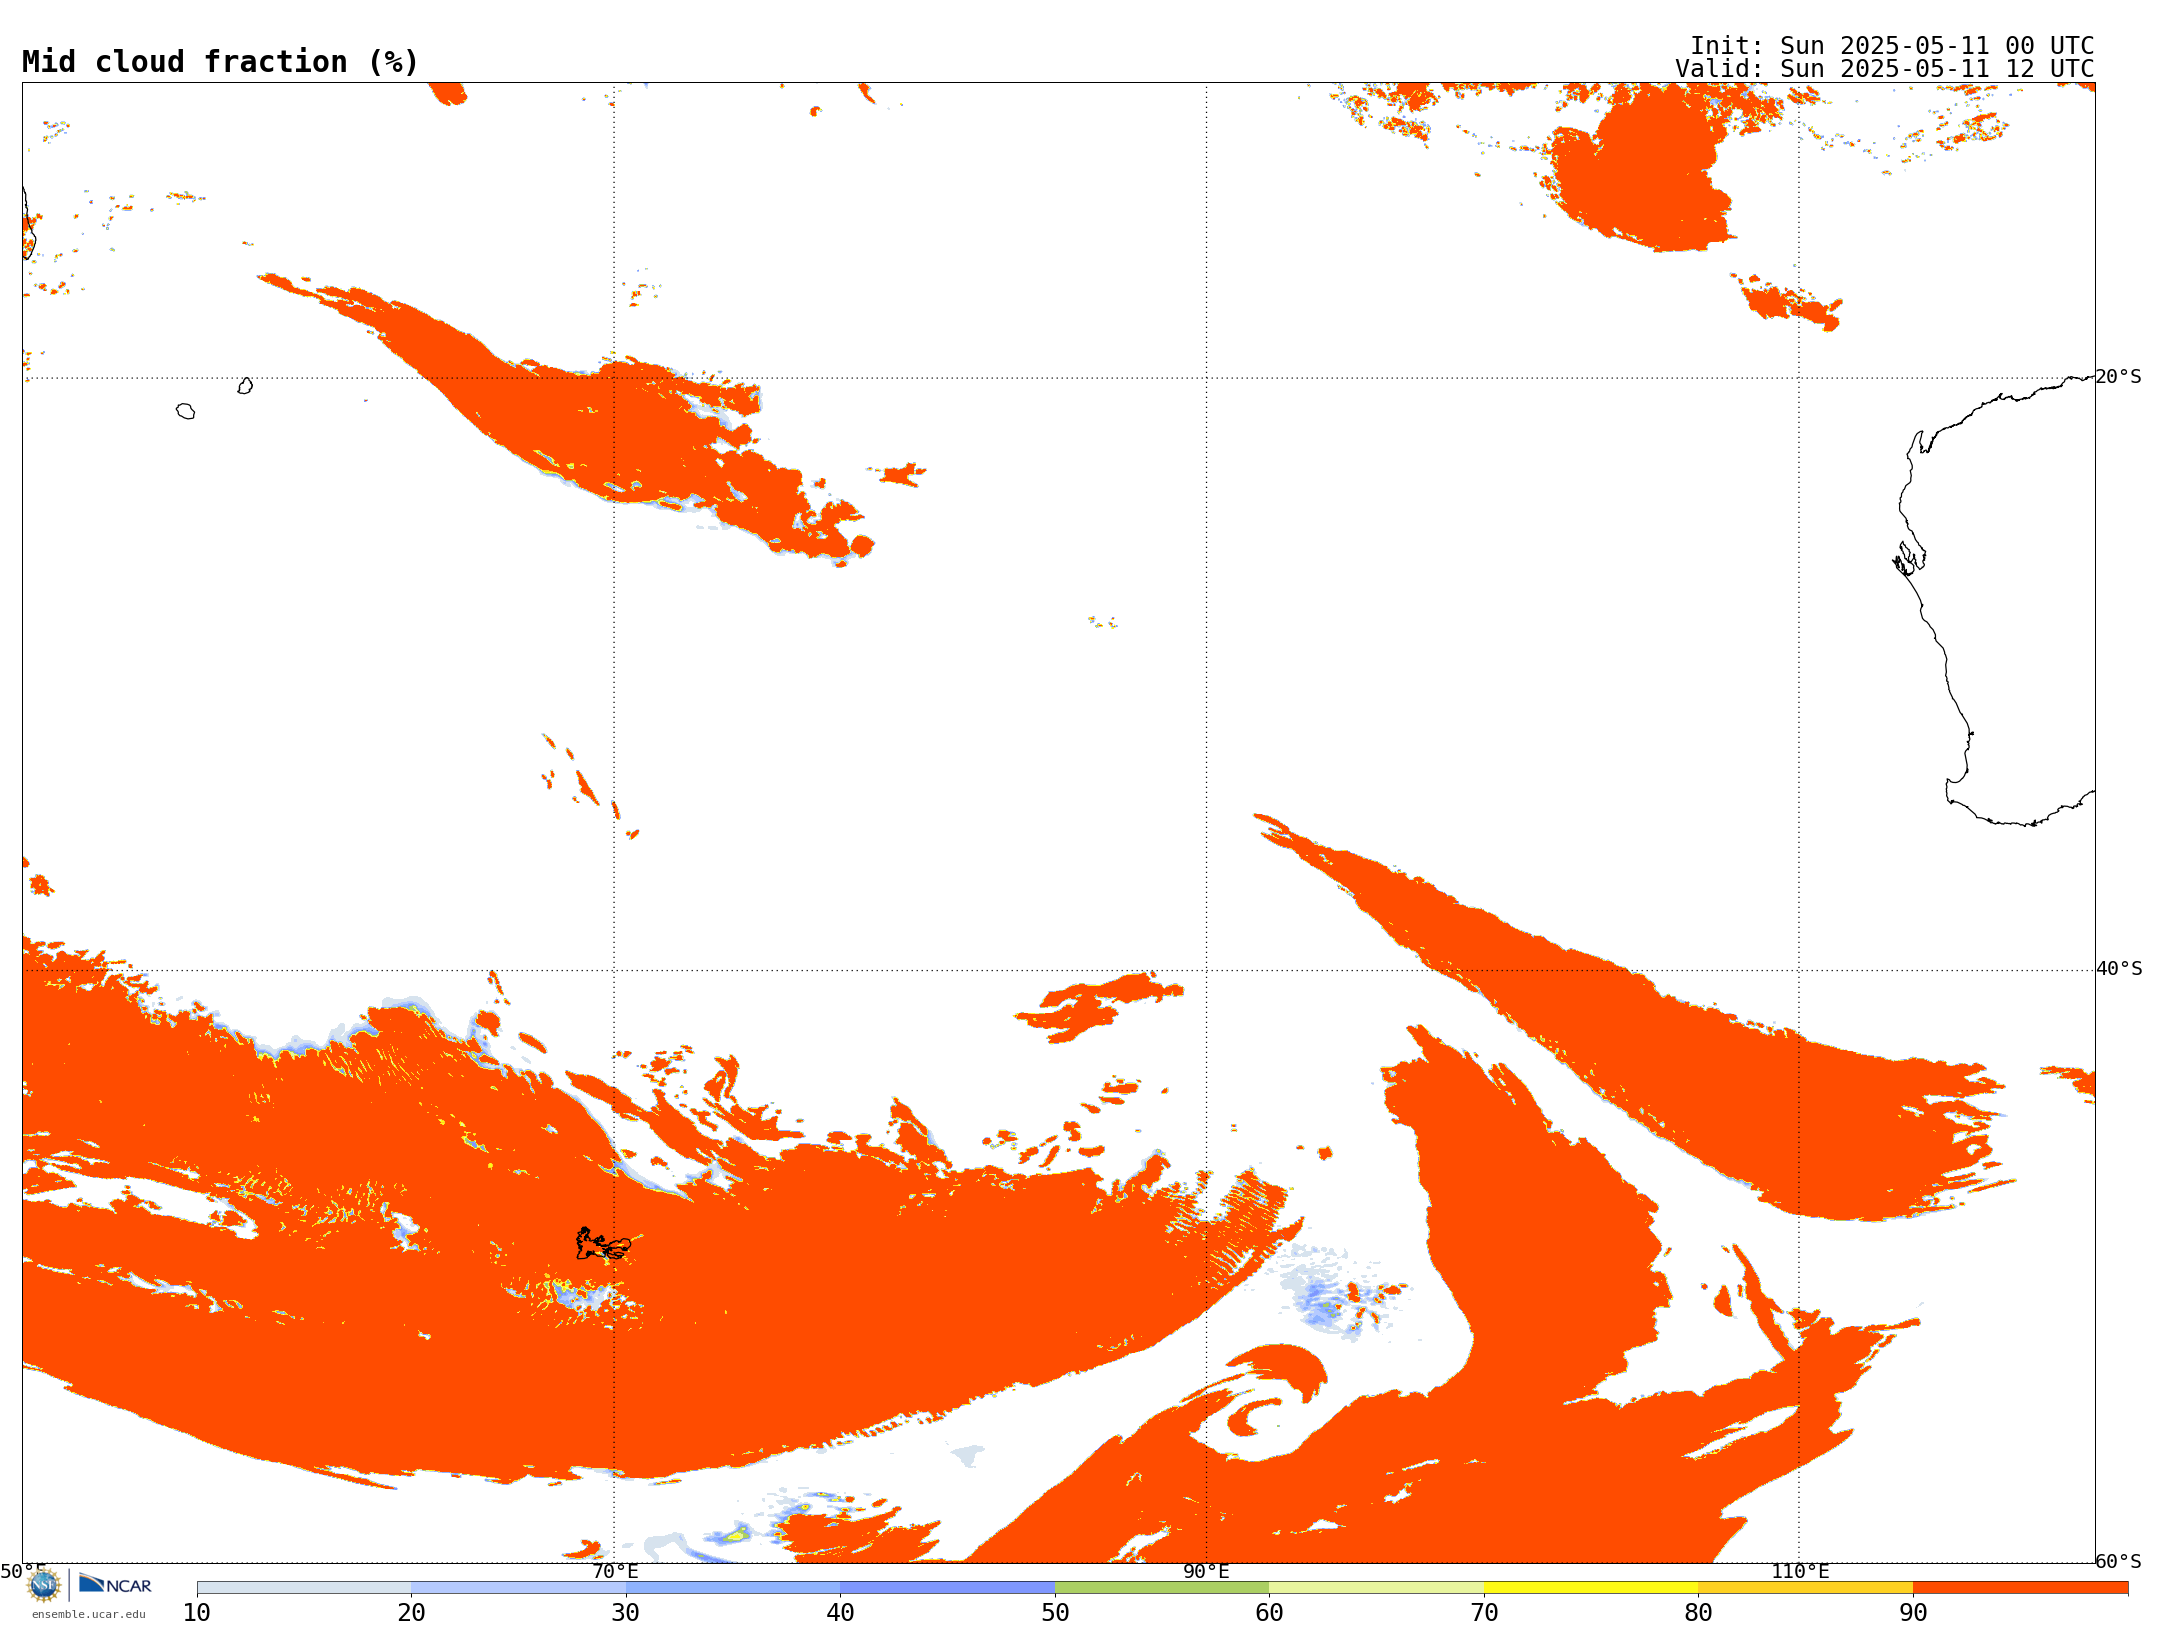Pick the 80–90 gold colorbar segment
Viewport: 2160px width, 1626px height.
[x=1805, y=1588]
